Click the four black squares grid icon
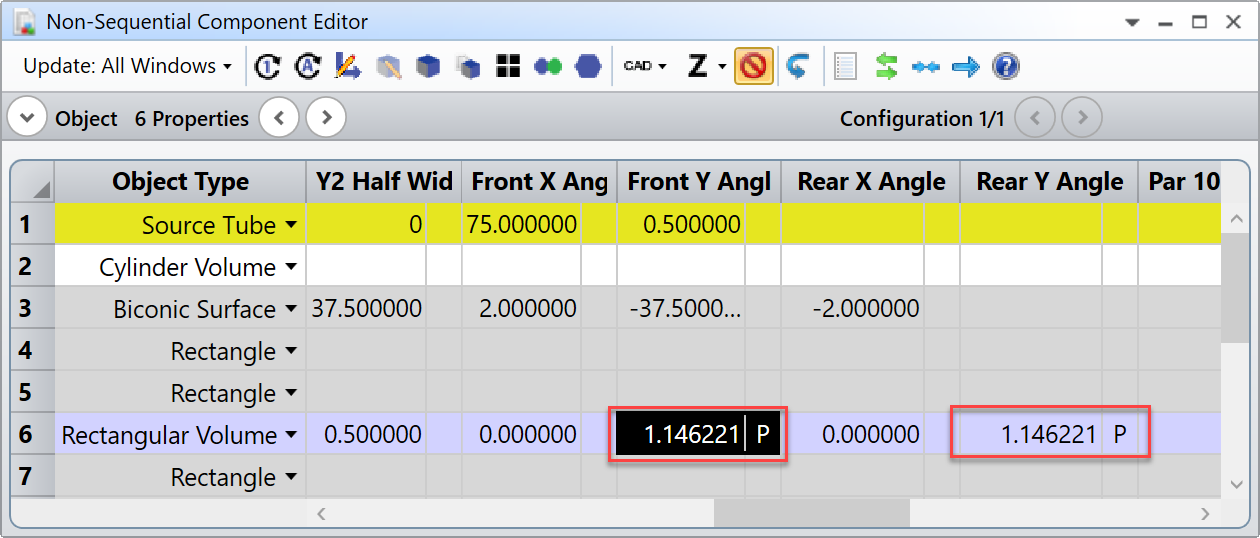The image size is (1260, 538). point(509,67)
